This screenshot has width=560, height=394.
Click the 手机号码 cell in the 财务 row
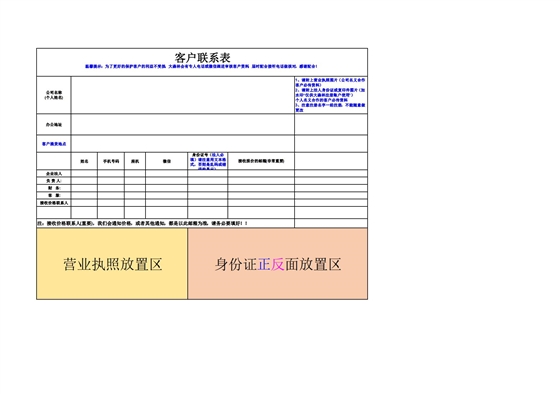pos(111,188)
